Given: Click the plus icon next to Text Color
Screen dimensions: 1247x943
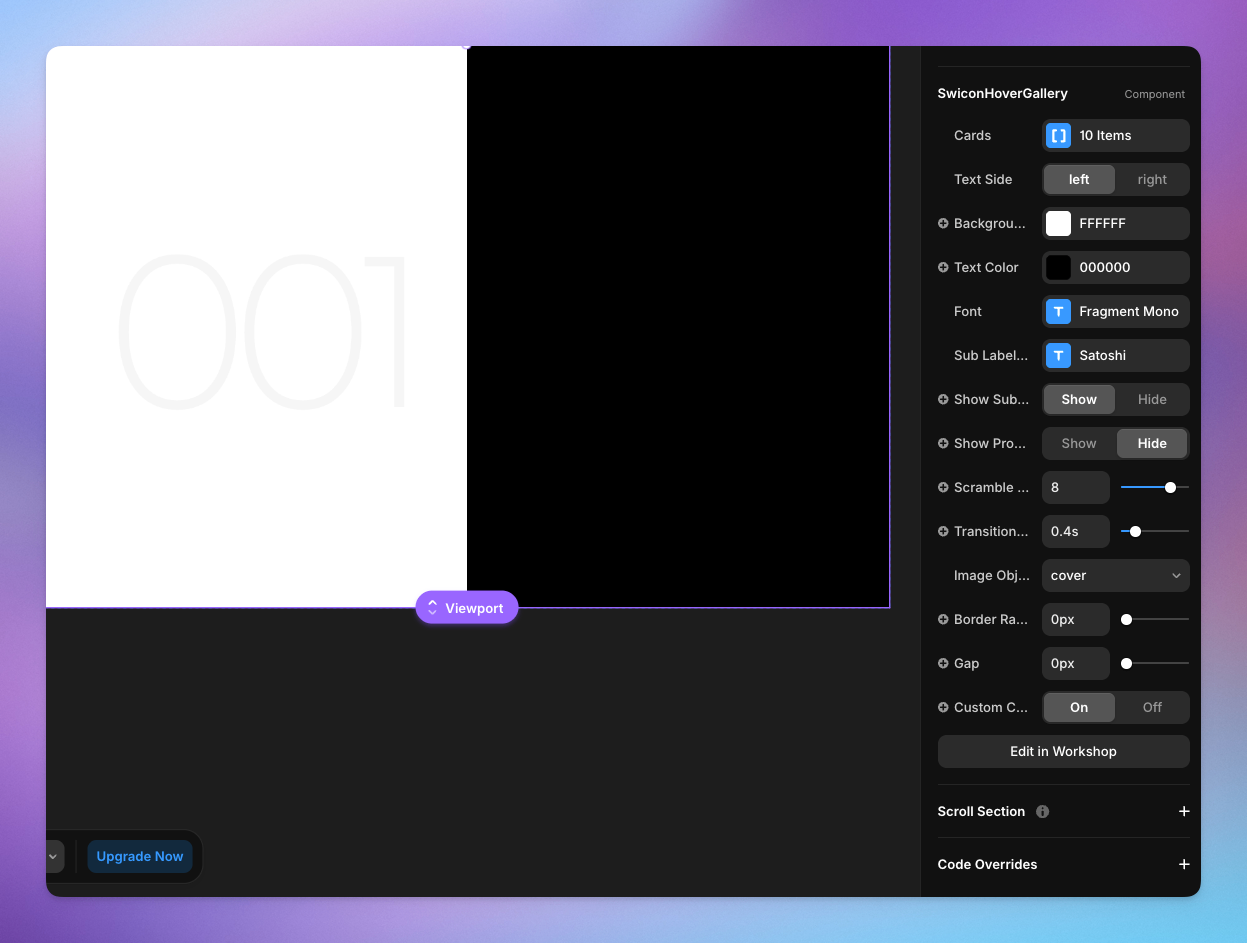Looking at the screenshot, I should pyautogui.click(x=943, y=268).
